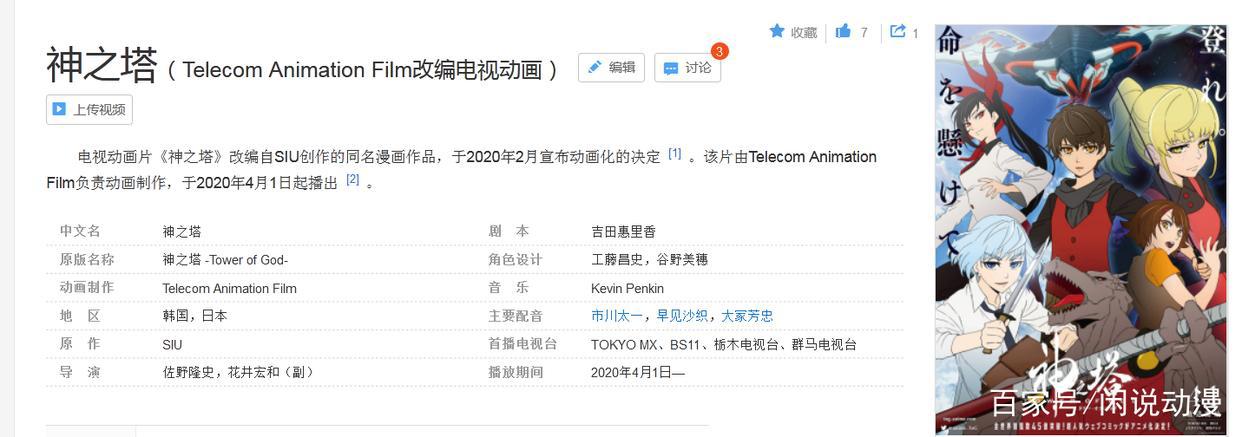
Task: Click the 收藏 favorite label
Action: (804, 33)
